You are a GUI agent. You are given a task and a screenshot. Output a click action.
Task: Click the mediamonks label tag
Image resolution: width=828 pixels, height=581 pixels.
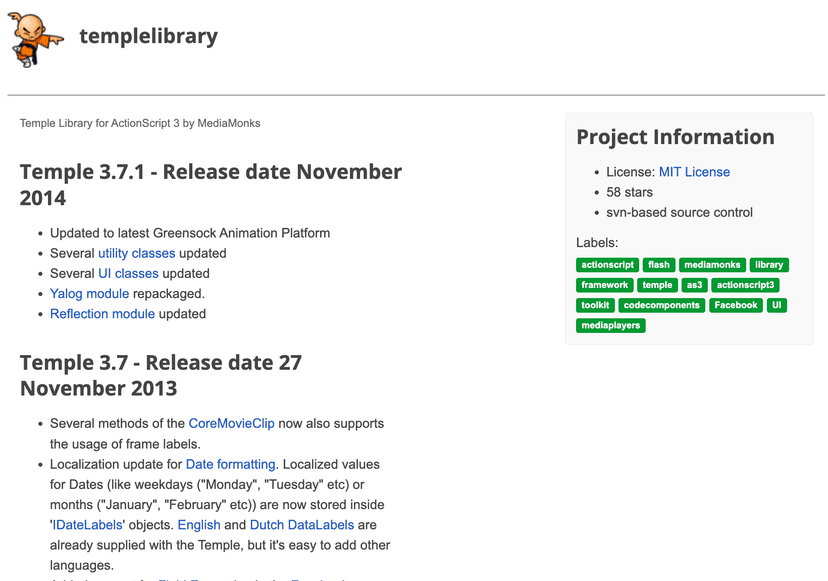point(711,265)
